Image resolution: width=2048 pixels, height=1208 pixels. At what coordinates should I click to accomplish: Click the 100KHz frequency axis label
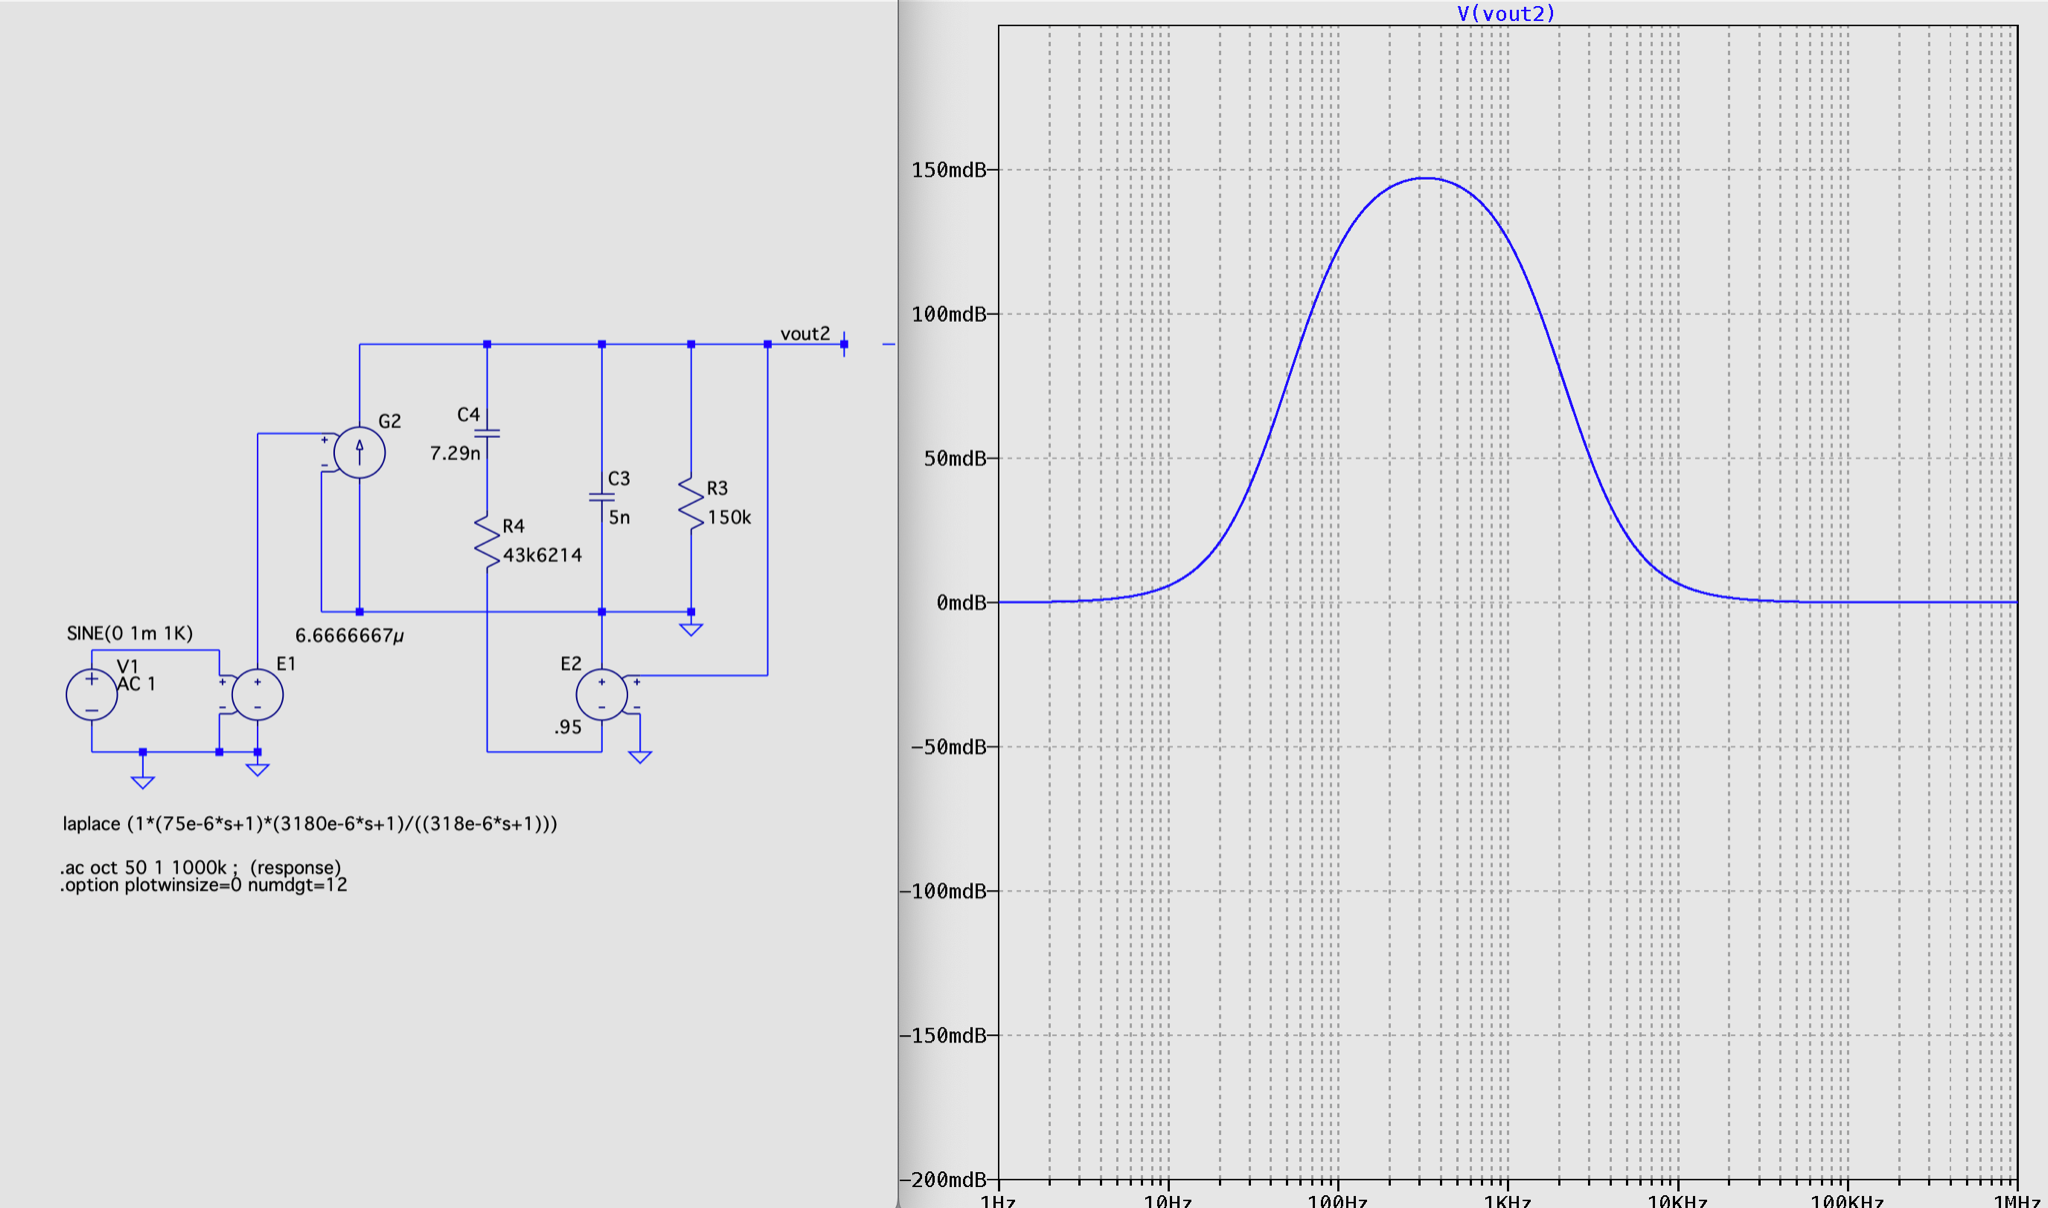pyautogui.click(x=1847, y=1200)
